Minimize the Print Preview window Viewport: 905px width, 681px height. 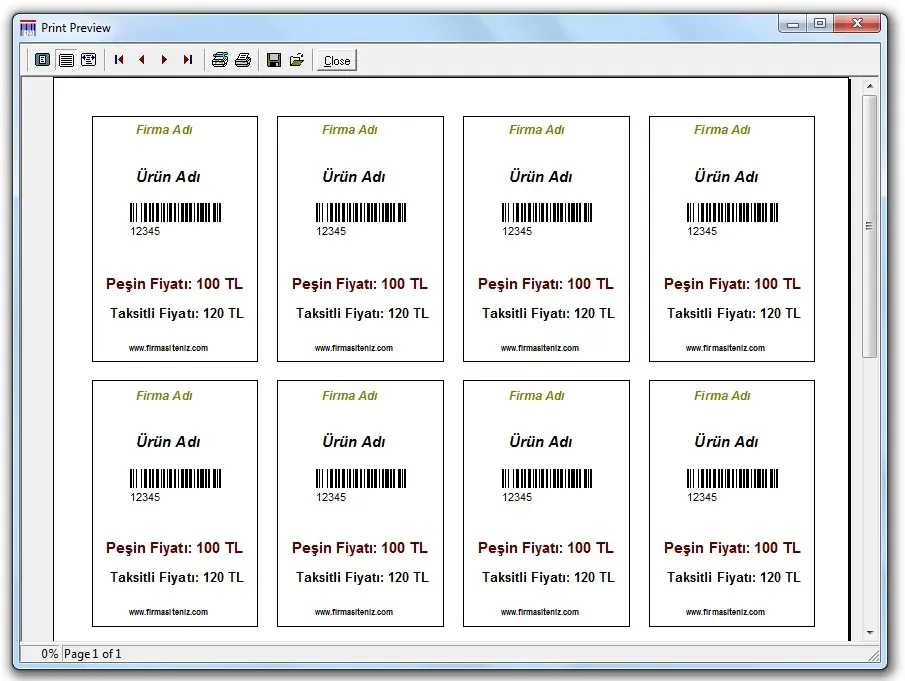point(793,24)
